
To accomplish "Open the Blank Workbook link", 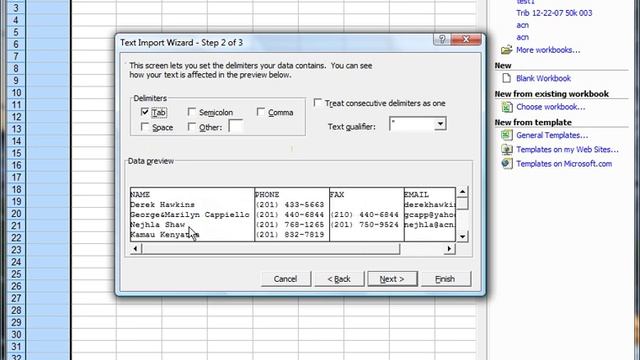I will [543, 78].
